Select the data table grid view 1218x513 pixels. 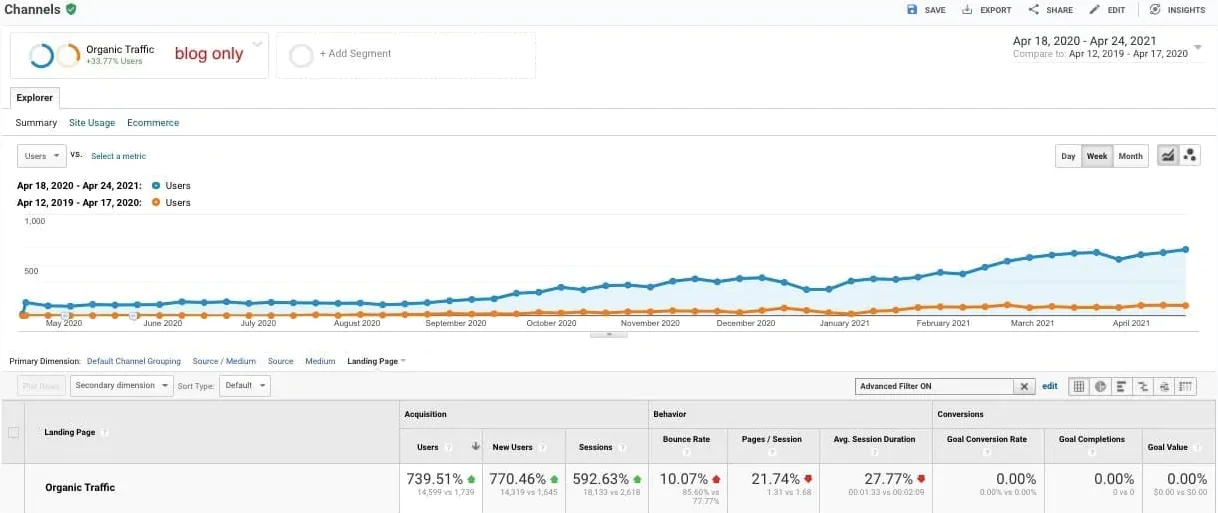[1079, 386]
